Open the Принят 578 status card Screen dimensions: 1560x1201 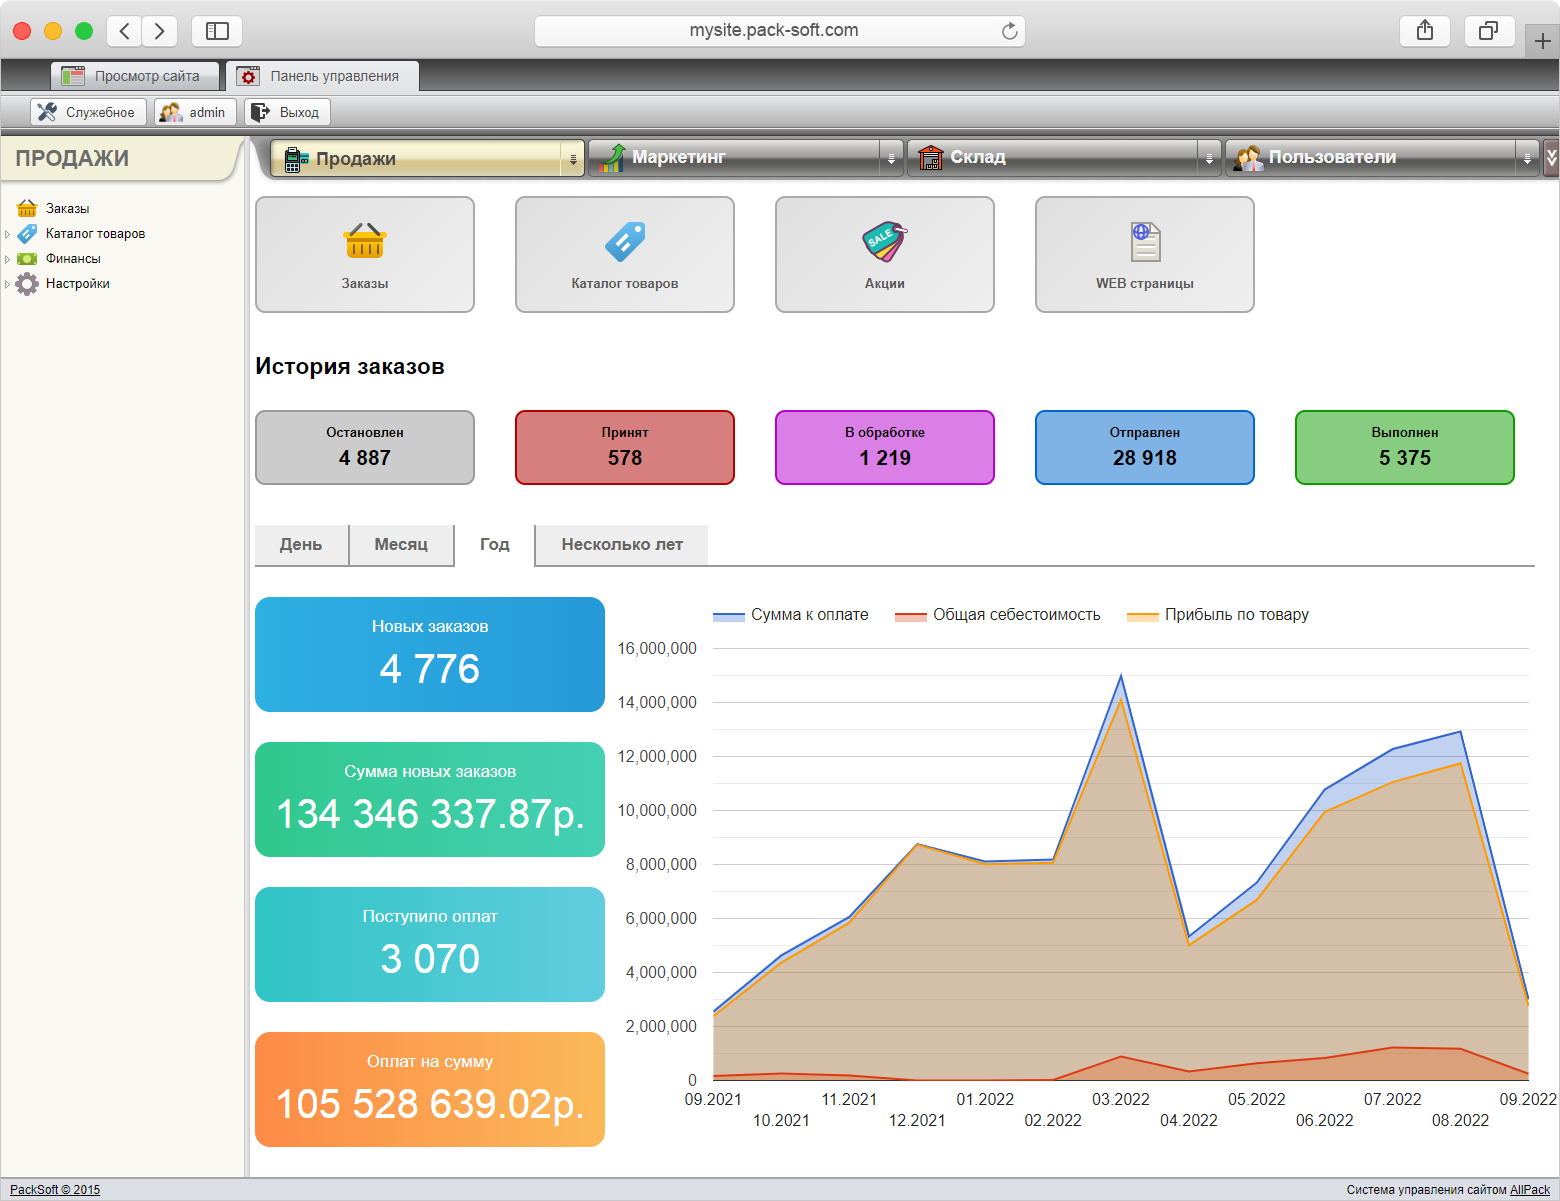(x=625, y=447)
